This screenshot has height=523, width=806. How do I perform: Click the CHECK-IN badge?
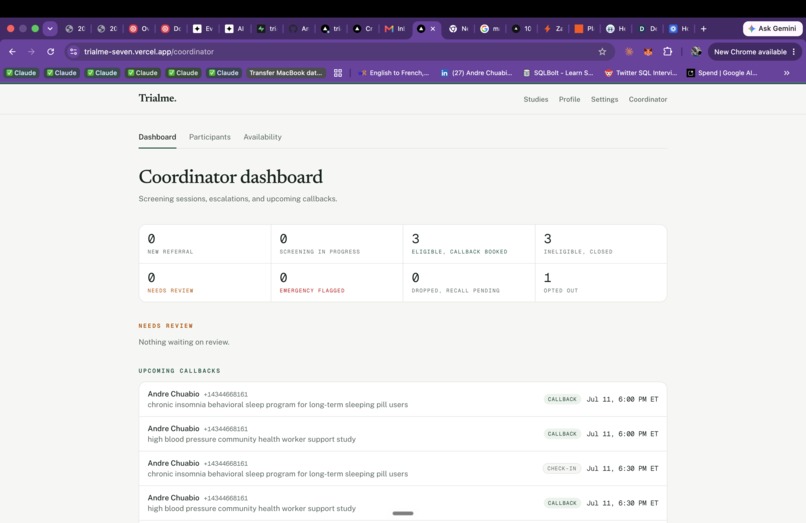click(x=562, y=468)
